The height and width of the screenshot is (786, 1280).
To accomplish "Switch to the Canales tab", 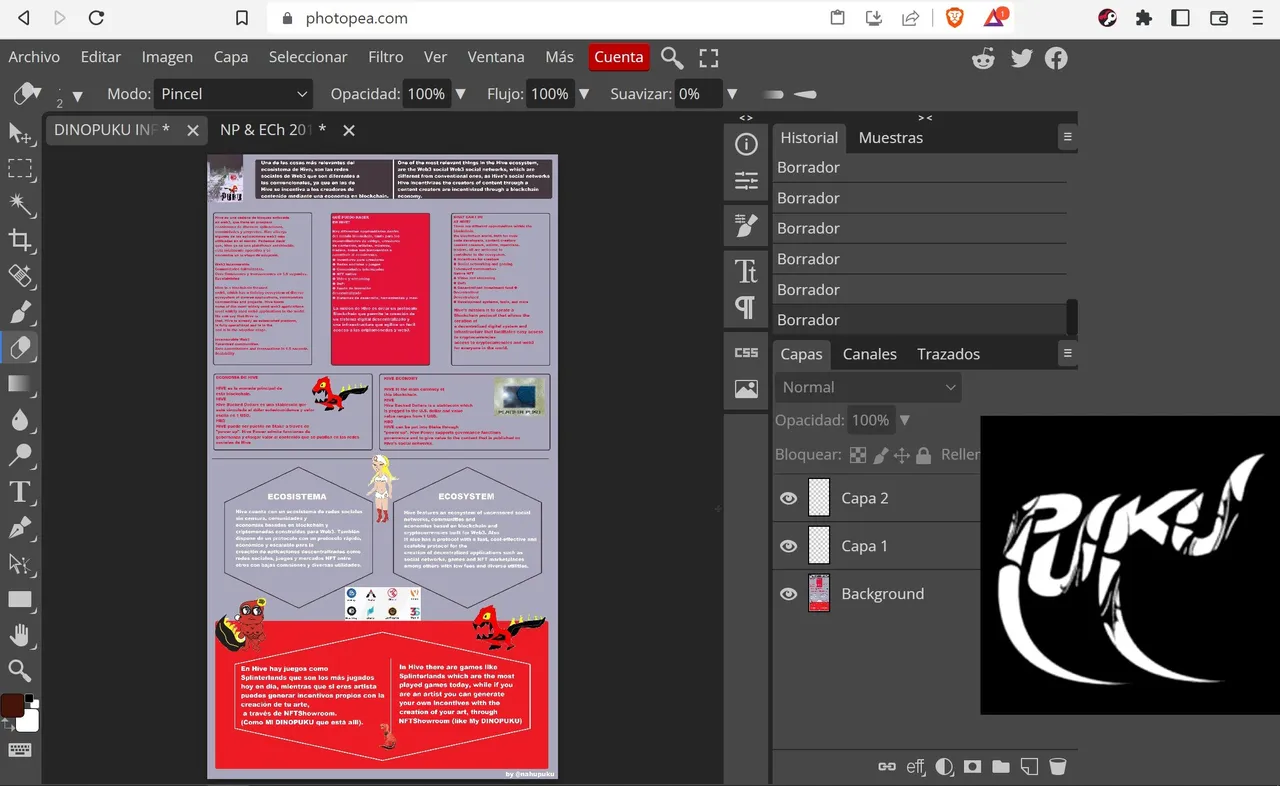I will (870, 354).
